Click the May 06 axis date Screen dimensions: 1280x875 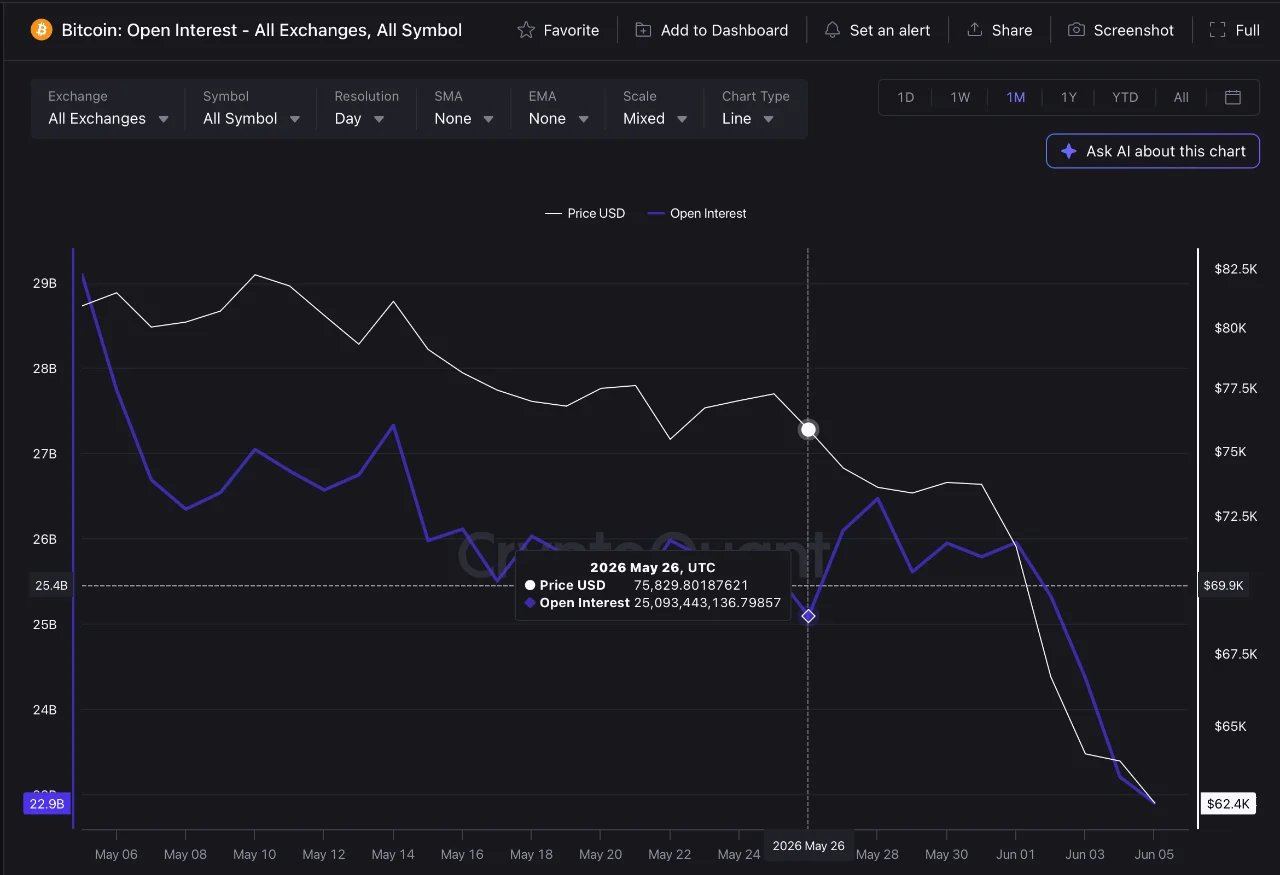coord(116,854)
